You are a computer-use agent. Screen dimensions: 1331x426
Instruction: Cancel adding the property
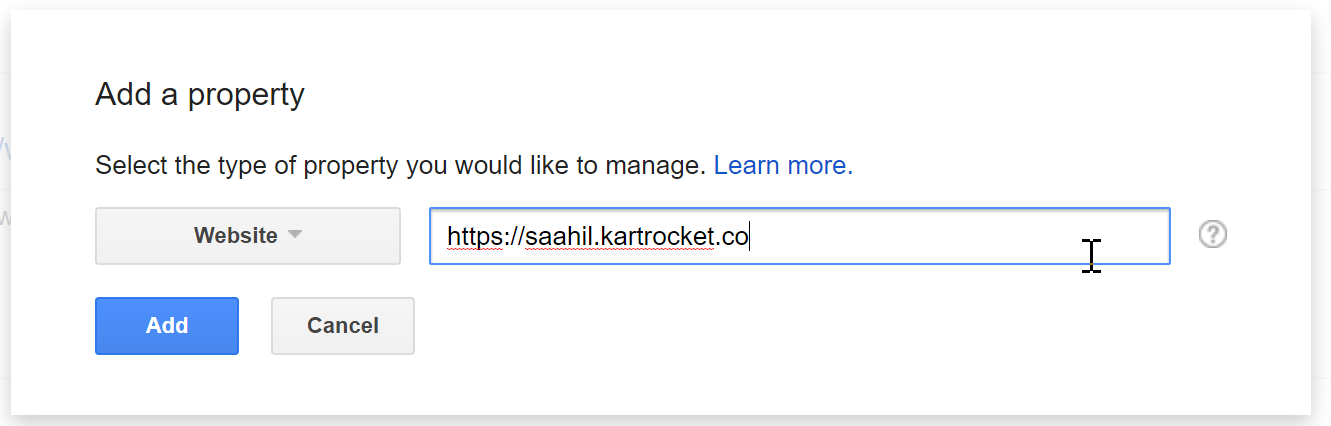pyautogui.click(x=343, y=326)
